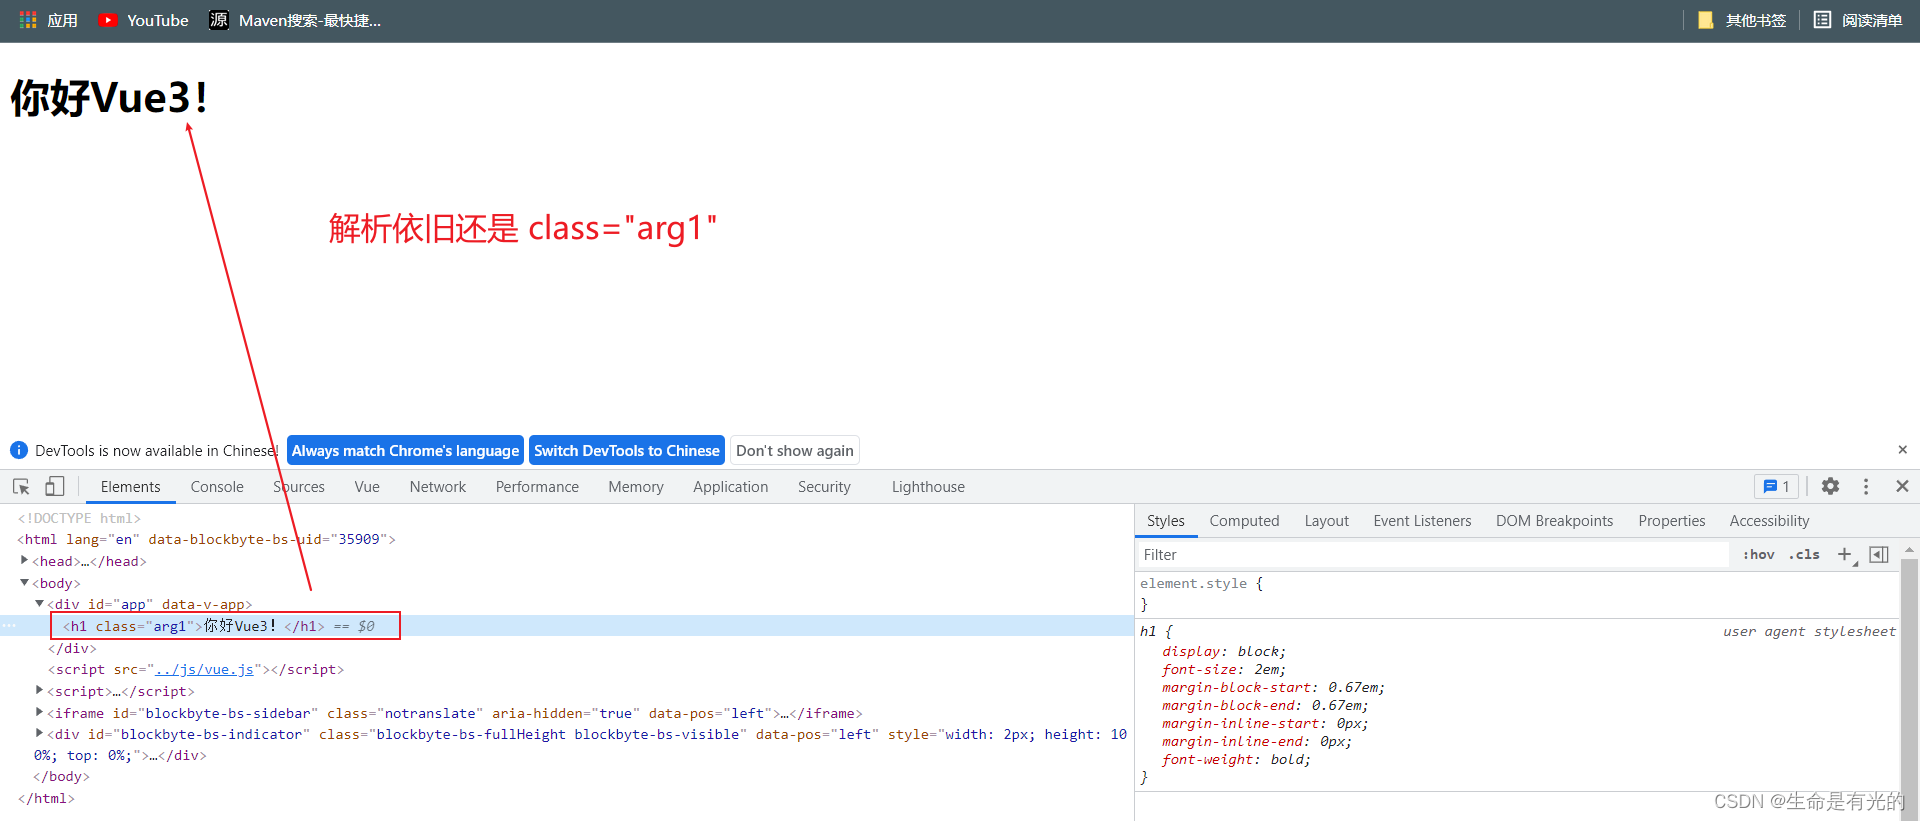
Task: Open the 其他书签 bookmarks folder
Action: (1742, 20)
